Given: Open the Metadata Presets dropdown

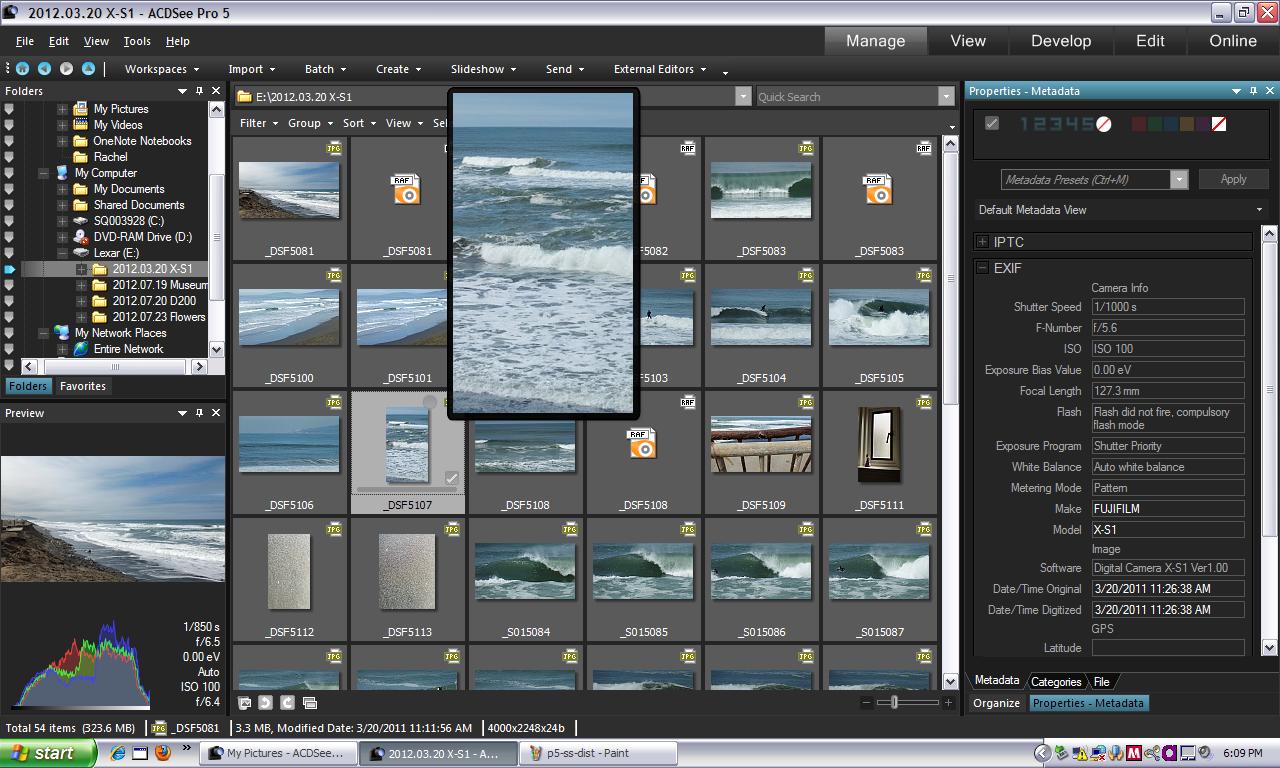Looking at the screenshot, I should click(x=1179, y=180).
